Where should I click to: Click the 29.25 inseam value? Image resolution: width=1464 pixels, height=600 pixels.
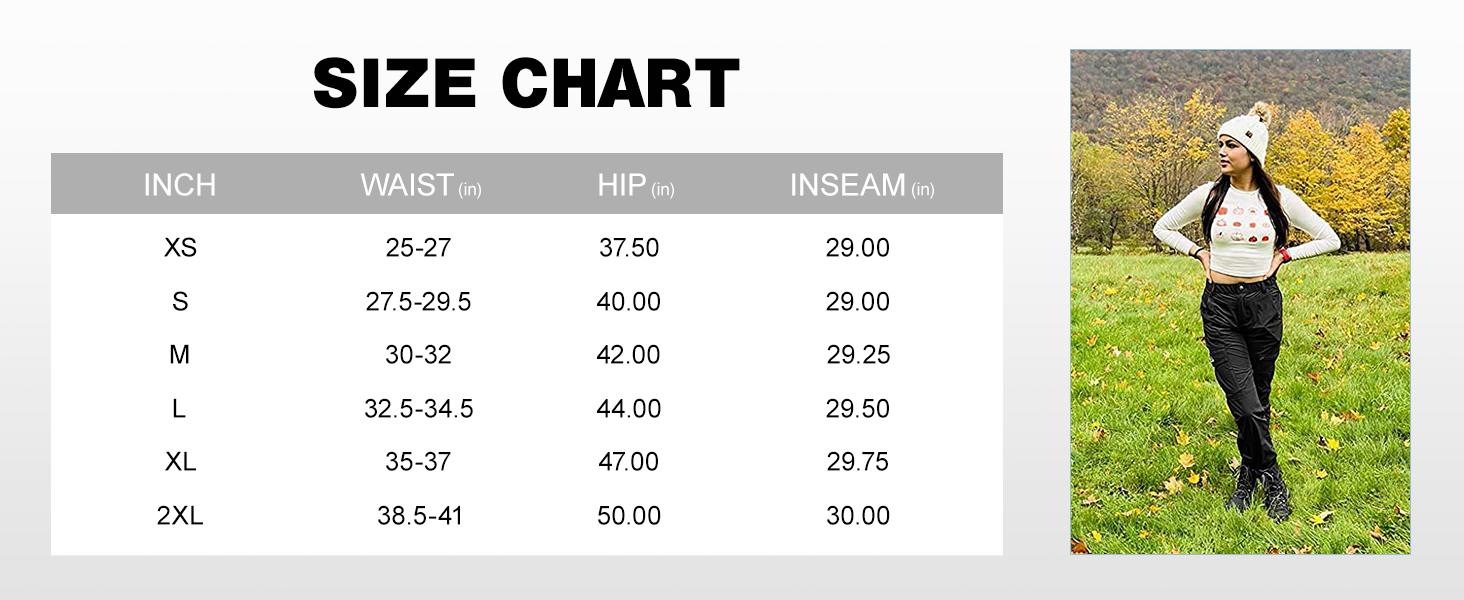[x=858, y=355]
